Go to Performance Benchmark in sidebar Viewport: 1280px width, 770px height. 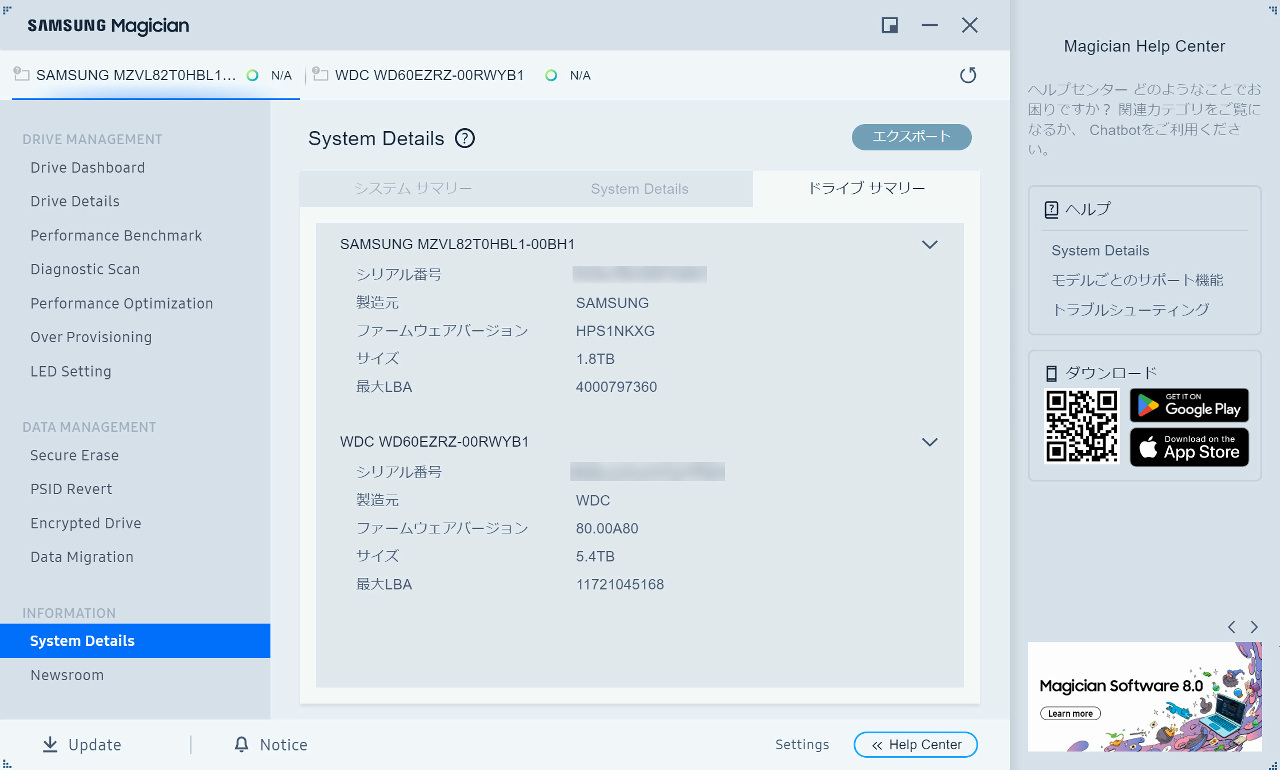tap(116, 236)
